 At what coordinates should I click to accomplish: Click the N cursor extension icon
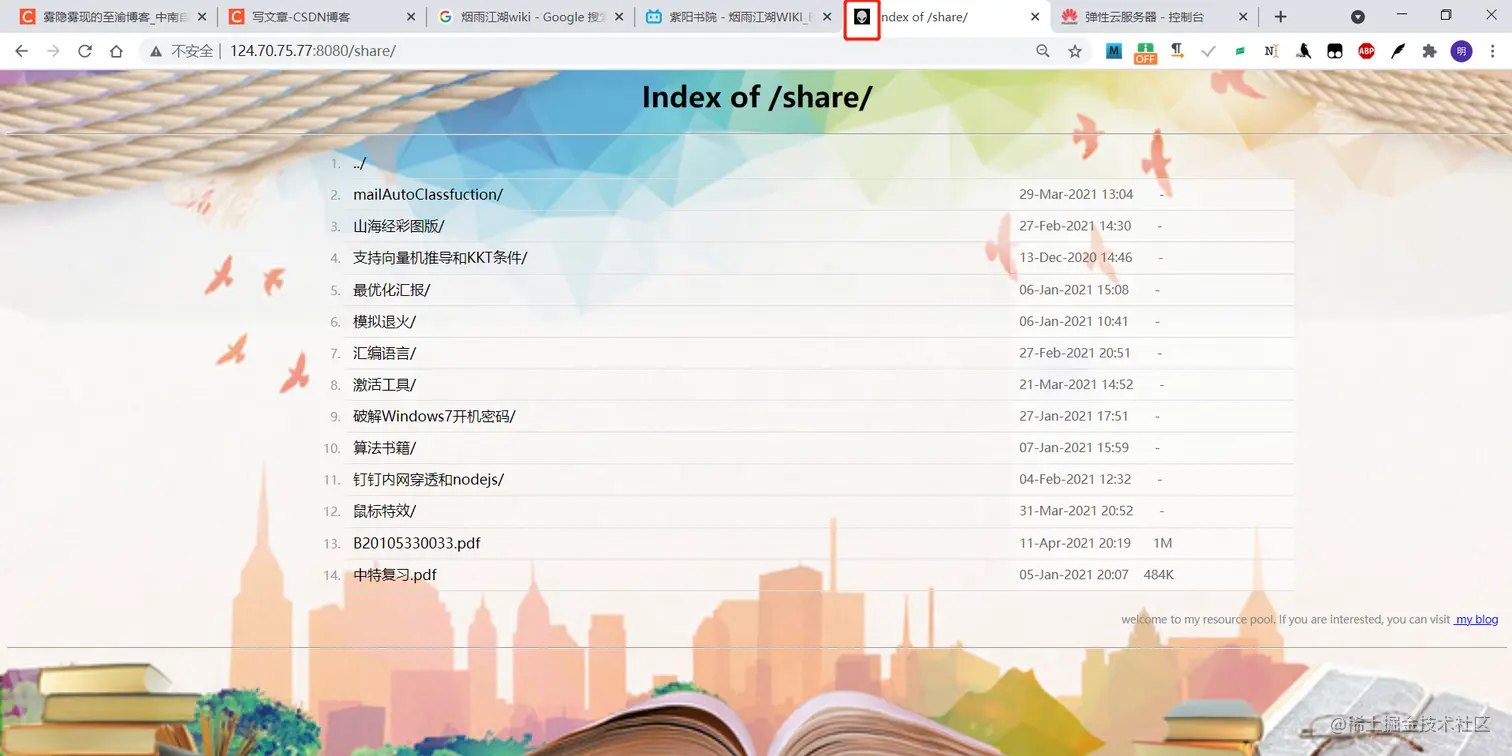[x=1271, y=51]
